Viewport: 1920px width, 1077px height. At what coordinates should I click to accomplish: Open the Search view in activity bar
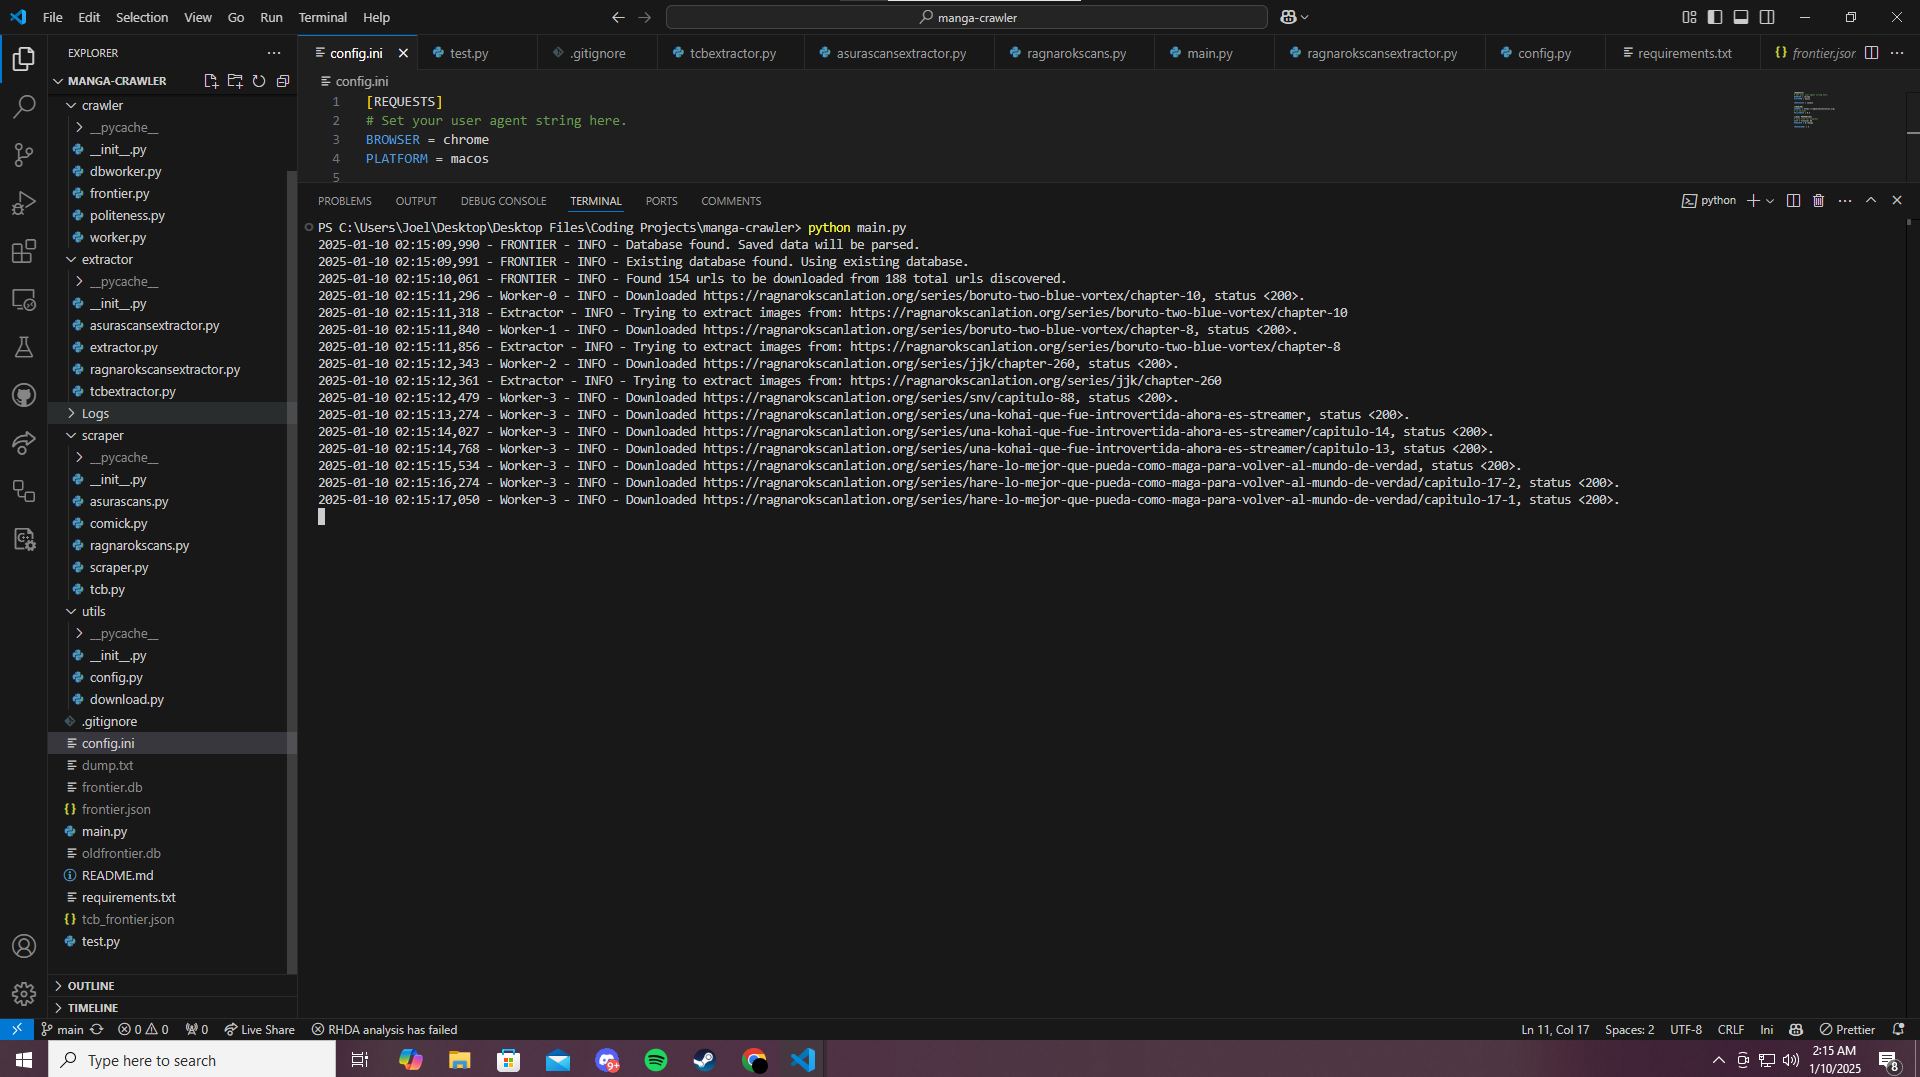[24, 107]
